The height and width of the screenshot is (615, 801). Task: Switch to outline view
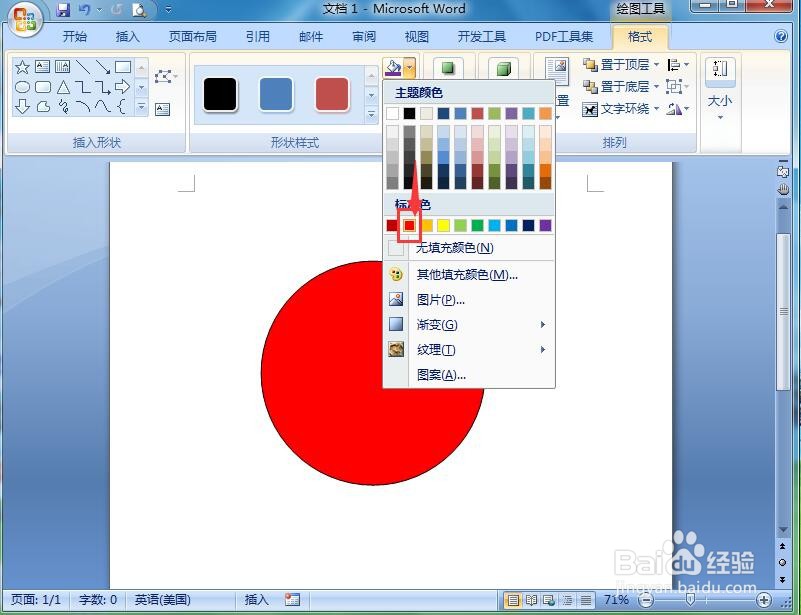coord(568,600)
